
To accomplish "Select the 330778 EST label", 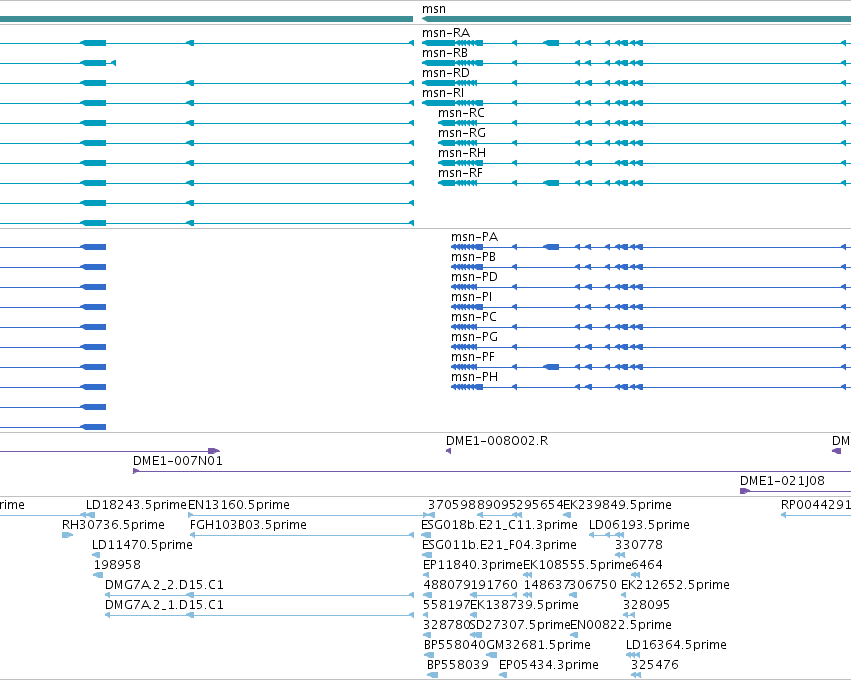I will tap(639, 545).
